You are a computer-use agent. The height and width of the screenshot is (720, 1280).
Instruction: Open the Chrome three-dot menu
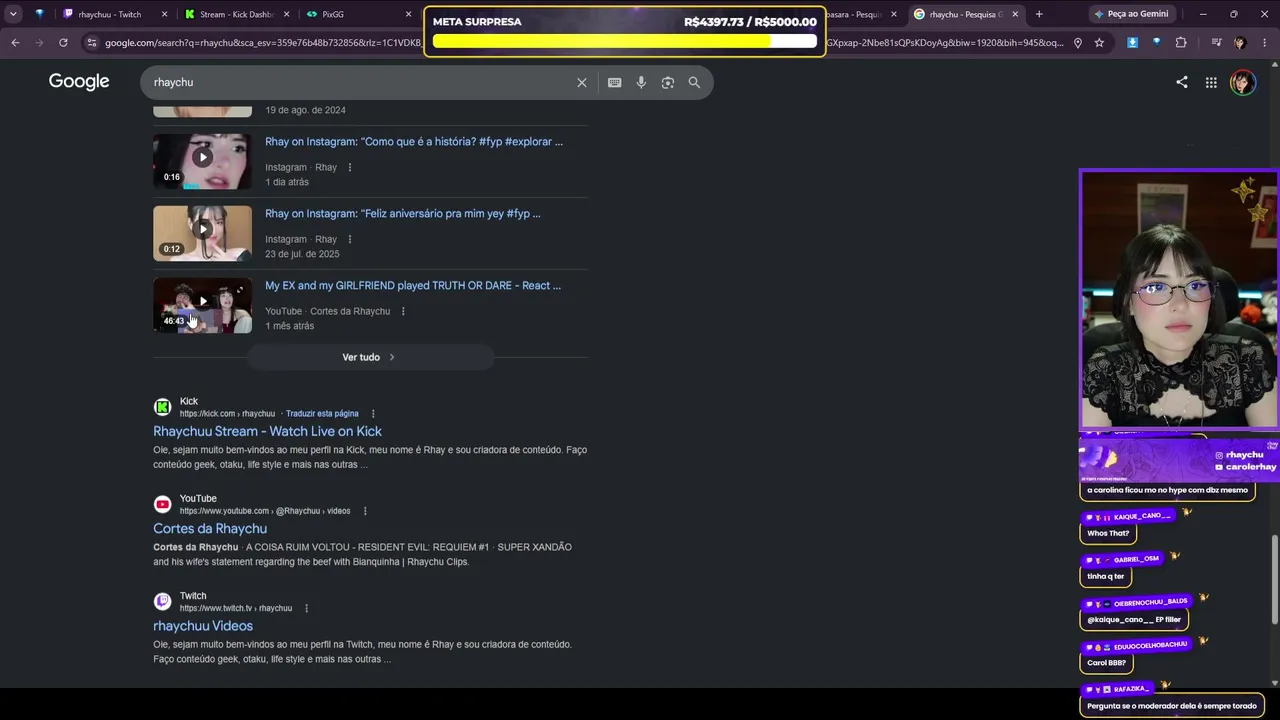coord(1265,43)
